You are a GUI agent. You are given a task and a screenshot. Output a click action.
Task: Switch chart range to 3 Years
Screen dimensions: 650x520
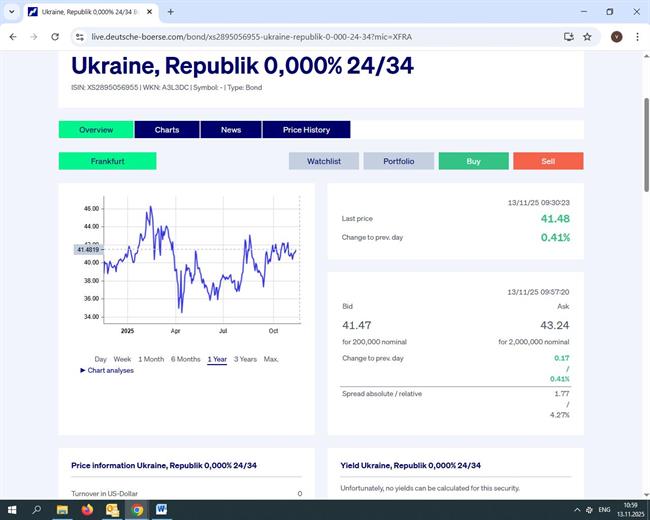(x=245, y=359)
